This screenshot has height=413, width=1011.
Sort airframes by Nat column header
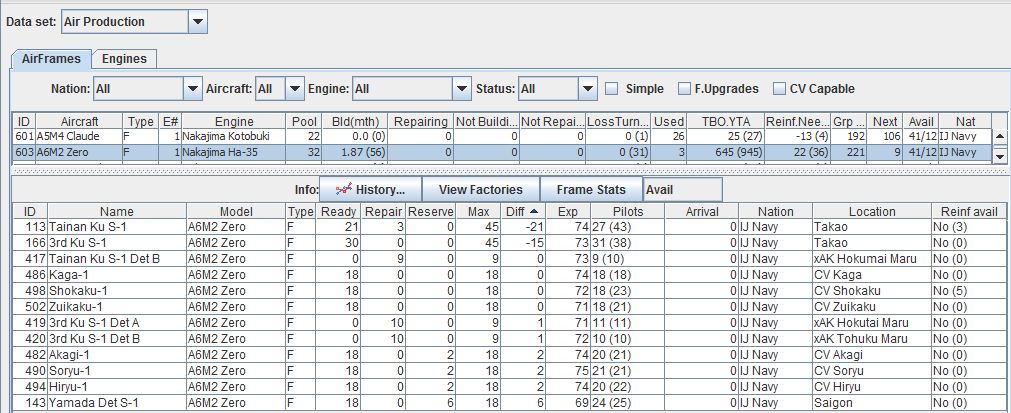[965, 121]
